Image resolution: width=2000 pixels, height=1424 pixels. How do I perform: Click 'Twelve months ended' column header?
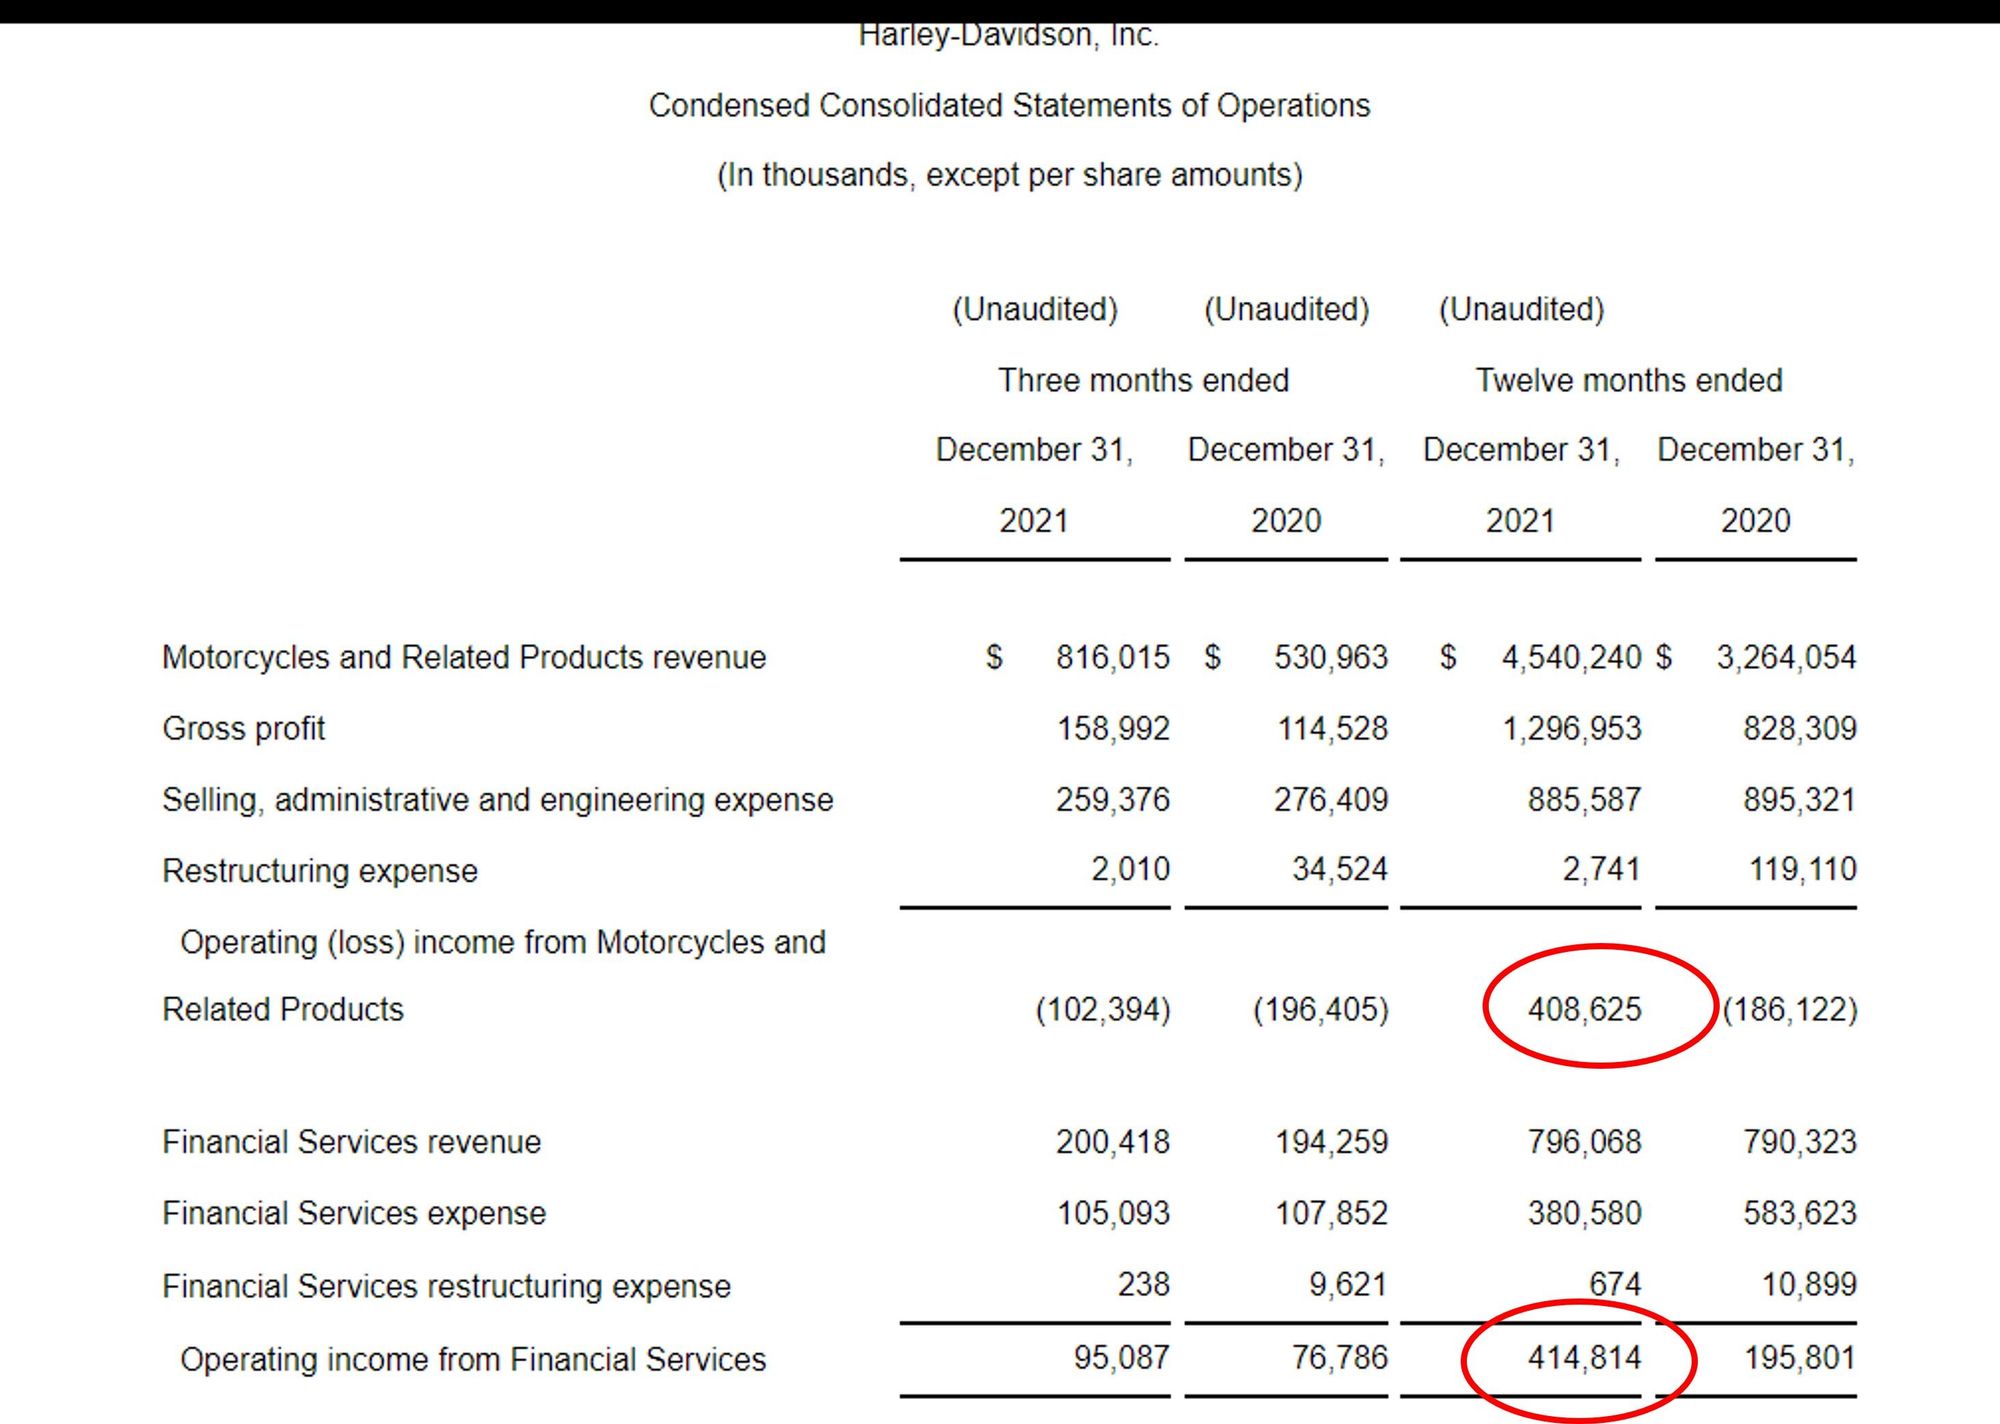[1629, 380]
